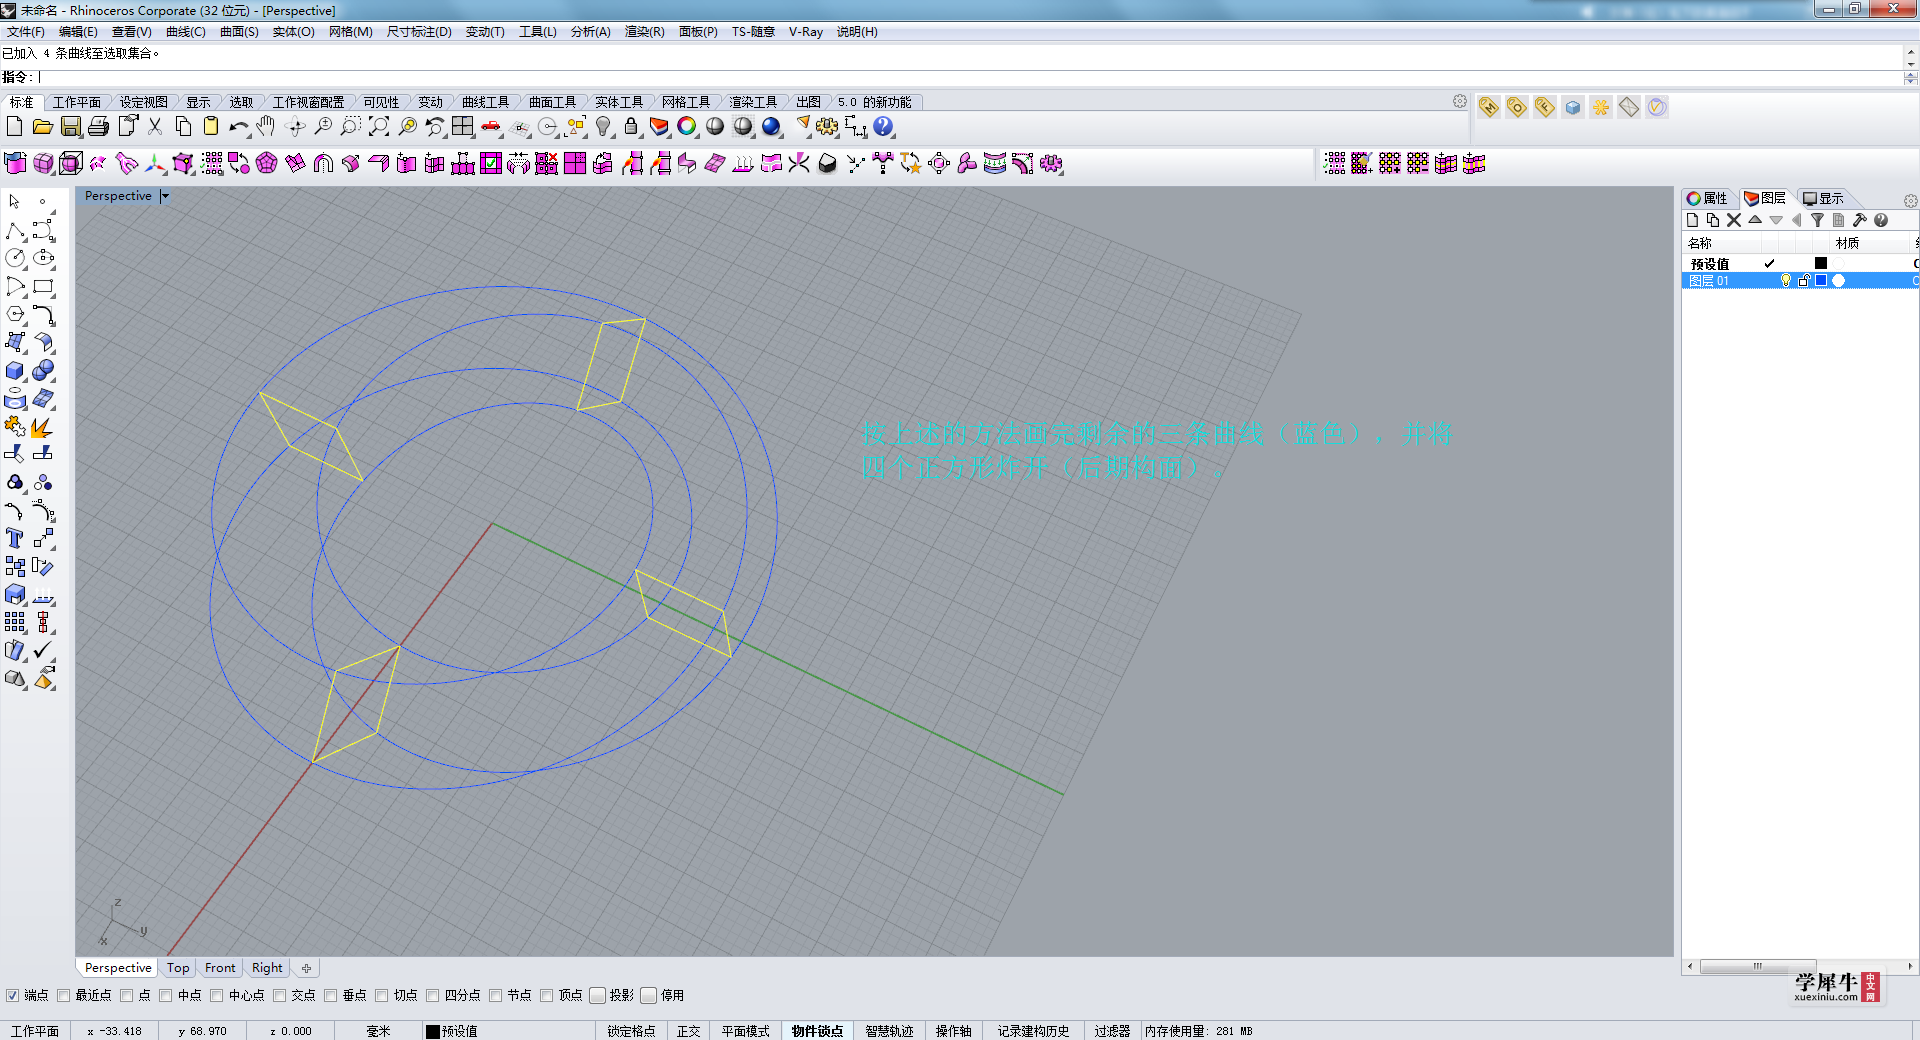Open the 曲线(C) menu
This screenshot has height=1040, width=1920.
(x=185, y=32)
